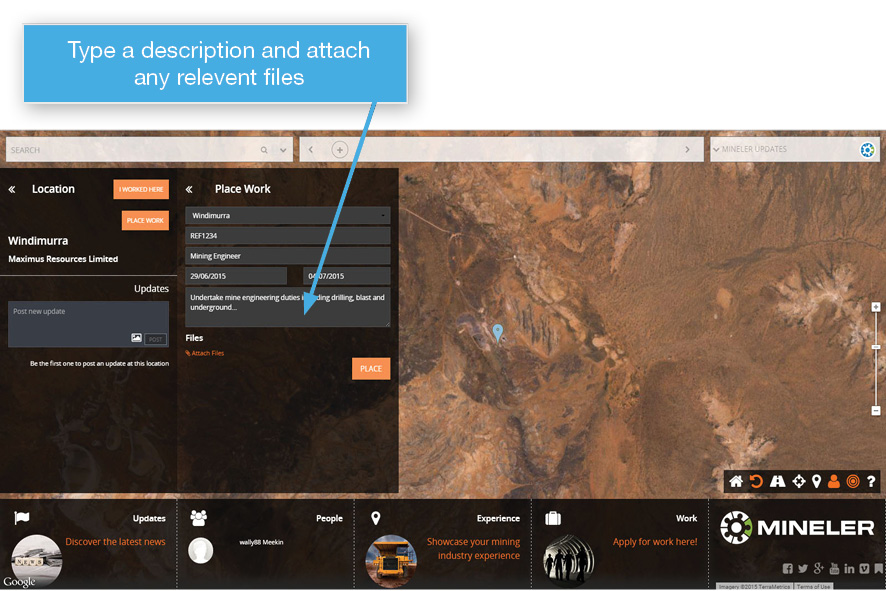Viewport: 886px width, 591px height.
Task: Toggle the road view icon
Action: pyautogui.click(x=777, y=482)
